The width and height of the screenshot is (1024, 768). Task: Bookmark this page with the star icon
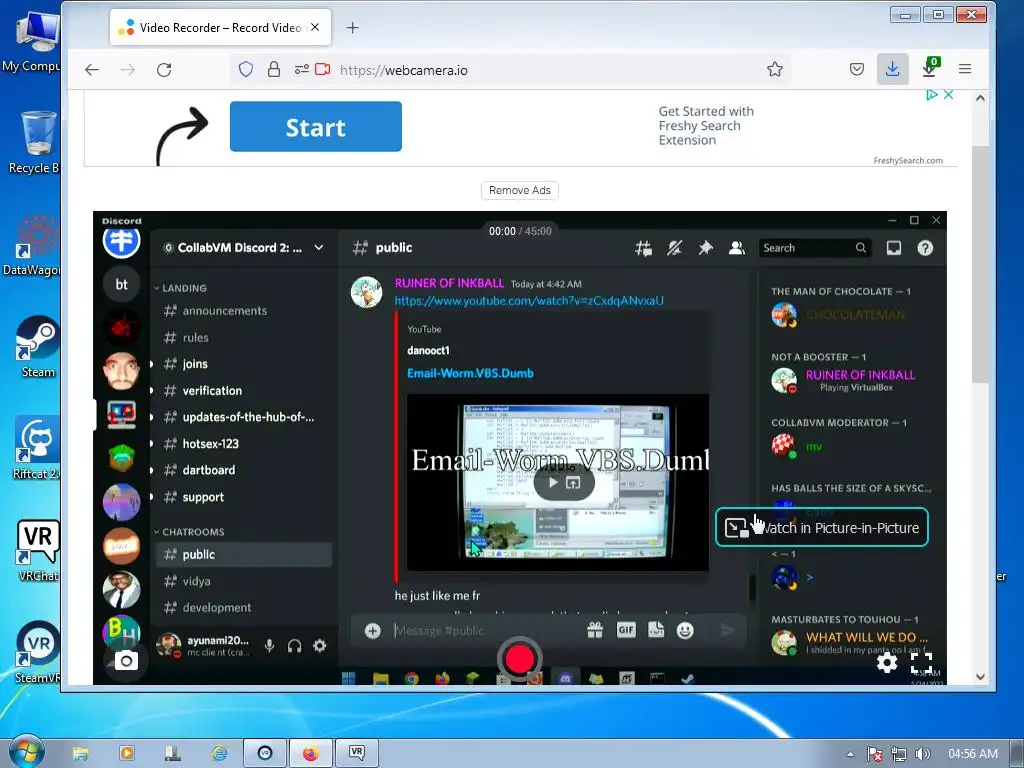(775, 69)
